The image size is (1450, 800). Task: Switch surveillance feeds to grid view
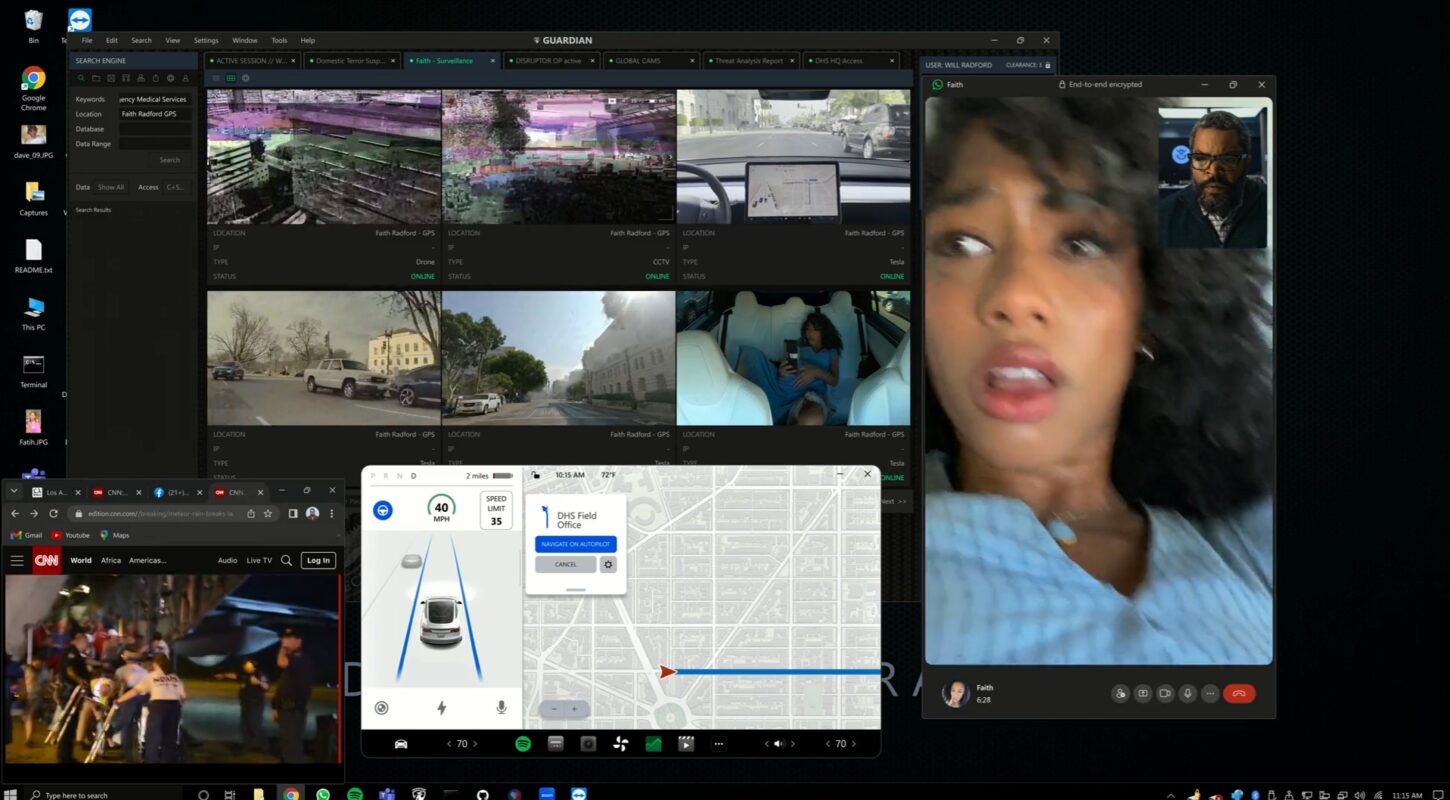tap(230, 78)
